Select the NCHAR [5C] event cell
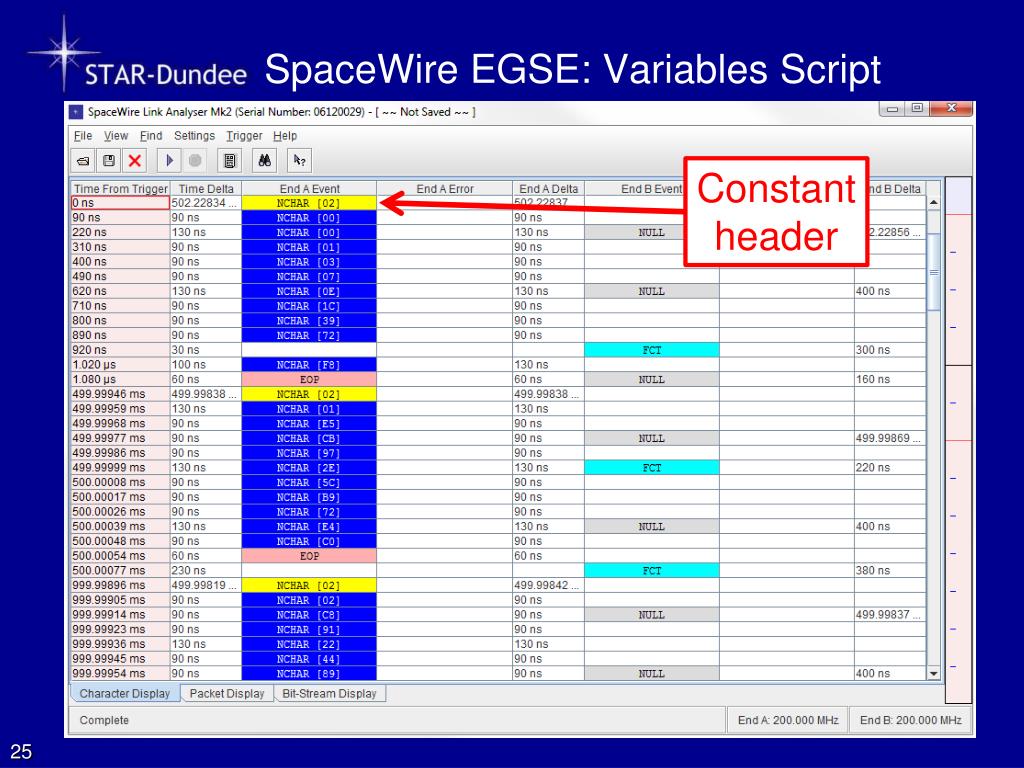Viewport: 1024px width, 768px height. (x=309, y=483)
